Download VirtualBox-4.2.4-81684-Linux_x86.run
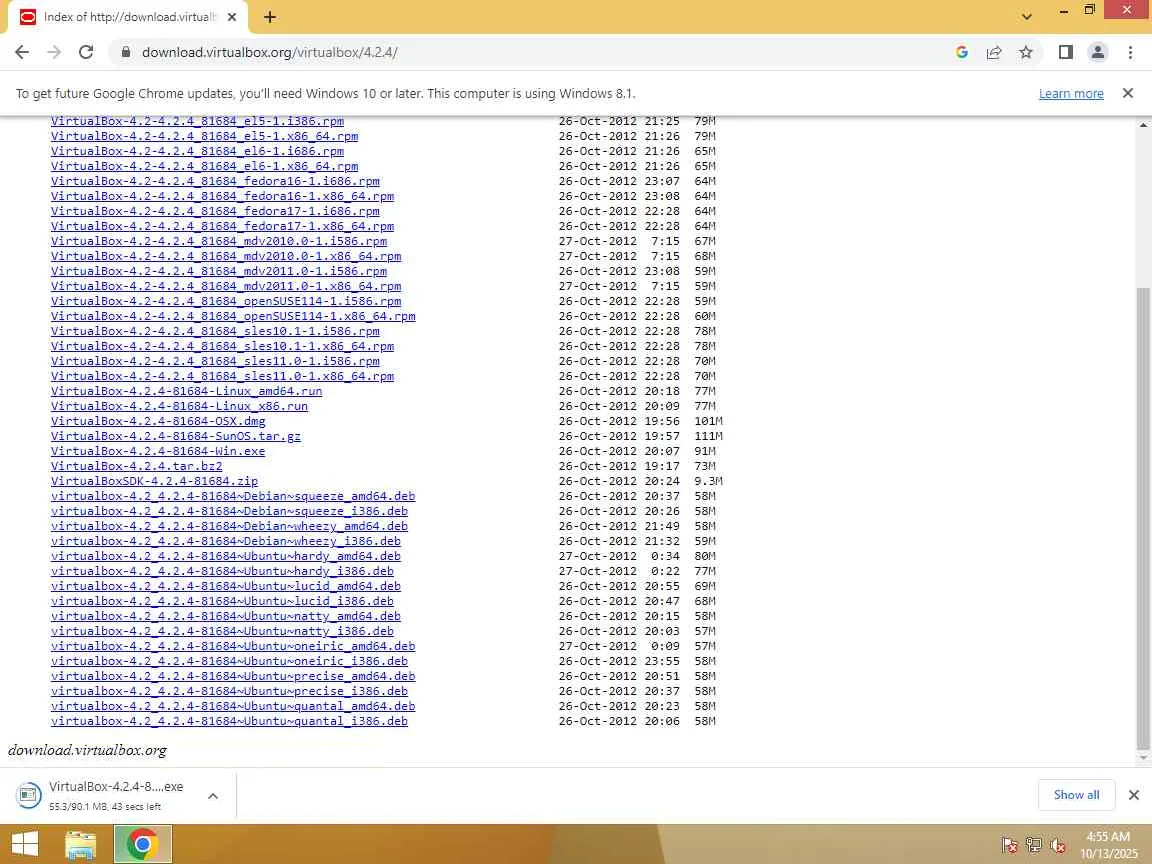The width and height of the screenshot is (1152, 864). click(x=179, y=406)
